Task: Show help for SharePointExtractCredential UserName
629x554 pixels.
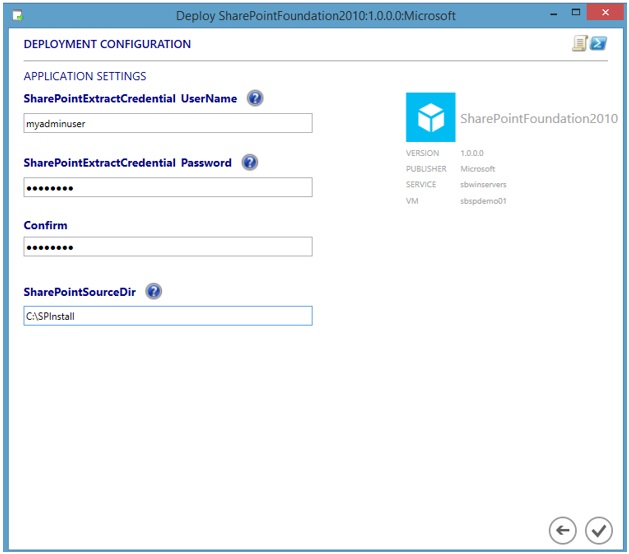Action: pos(255,98)
